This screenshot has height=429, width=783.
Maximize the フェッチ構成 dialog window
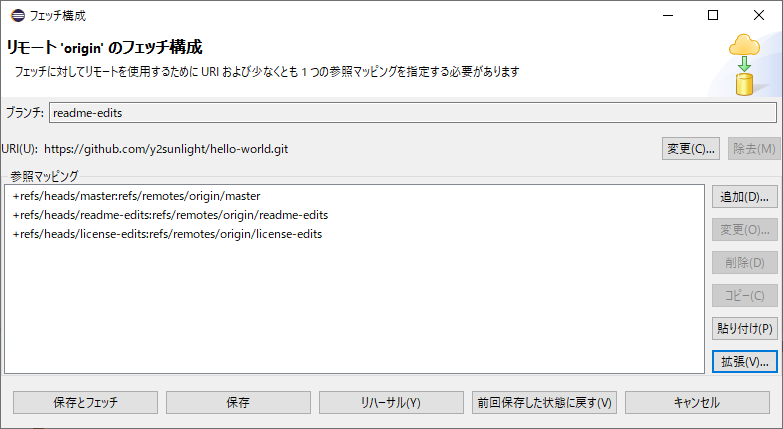713,15
